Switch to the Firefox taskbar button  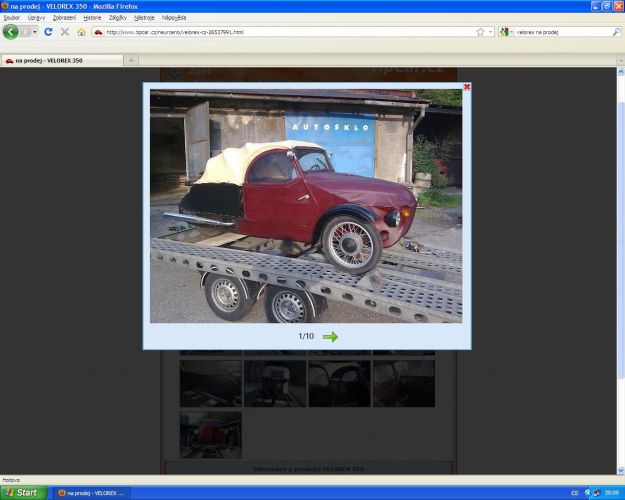[x=91, y=493]
